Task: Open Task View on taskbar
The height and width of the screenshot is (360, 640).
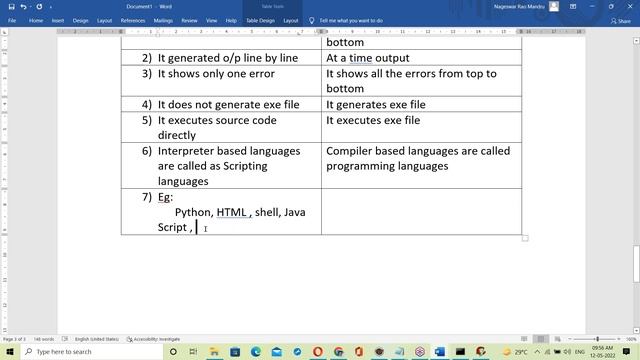Action: pos(193,351)
